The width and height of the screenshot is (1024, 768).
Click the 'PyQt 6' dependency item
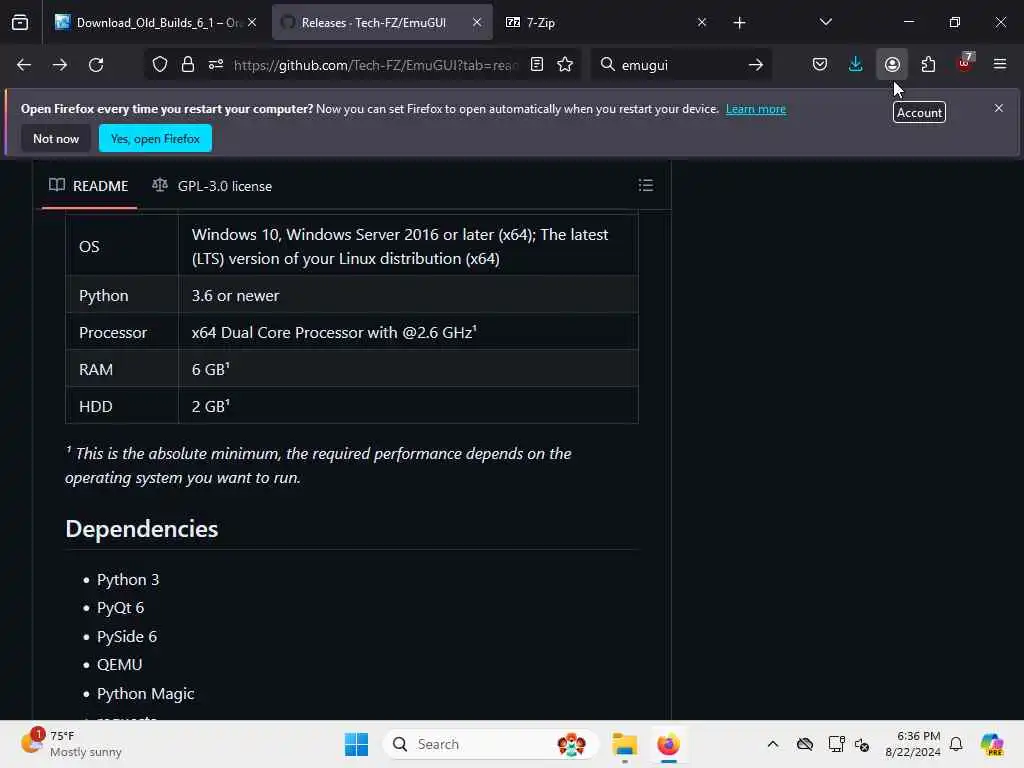[120, 608]
